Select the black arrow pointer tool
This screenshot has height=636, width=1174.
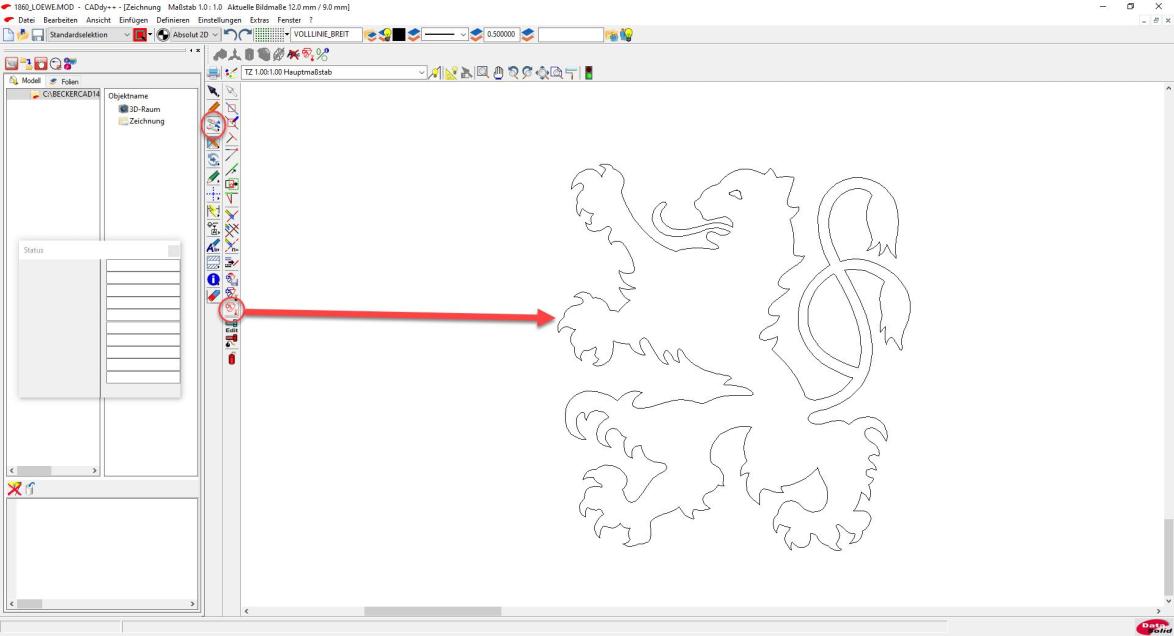pos(213,91)
